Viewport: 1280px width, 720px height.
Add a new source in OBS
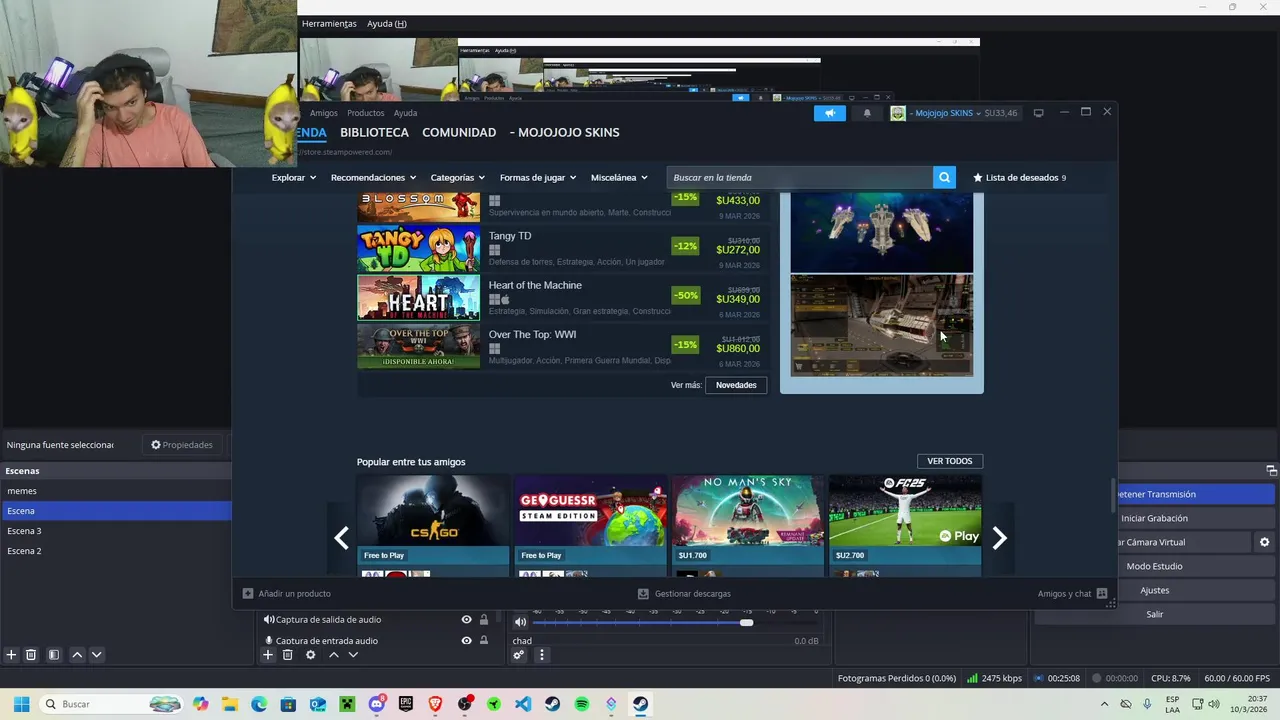(x=268, y=655)
